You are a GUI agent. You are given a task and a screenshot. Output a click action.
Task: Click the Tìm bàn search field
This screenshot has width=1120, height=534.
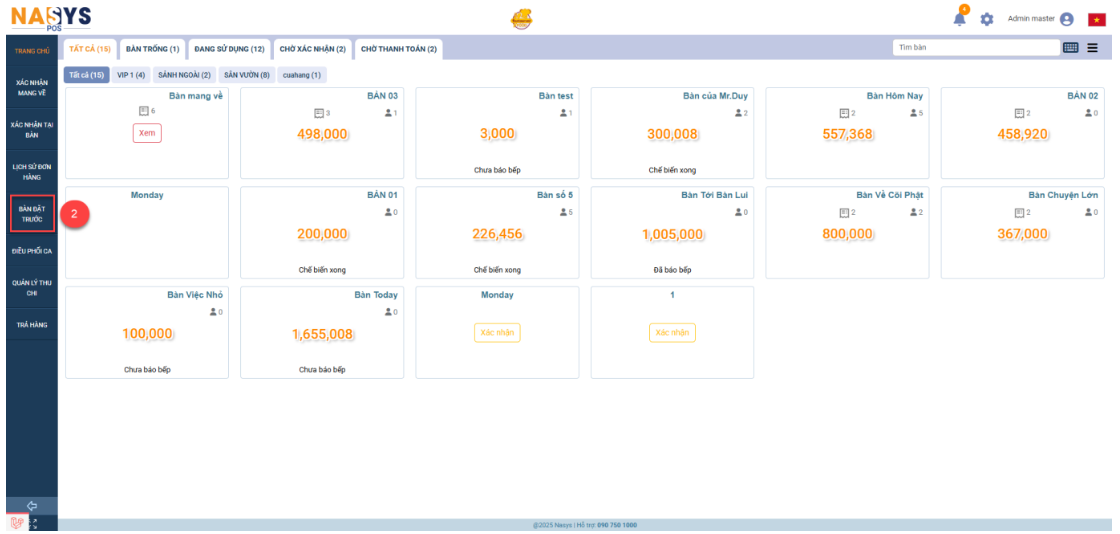pos(975,47)
